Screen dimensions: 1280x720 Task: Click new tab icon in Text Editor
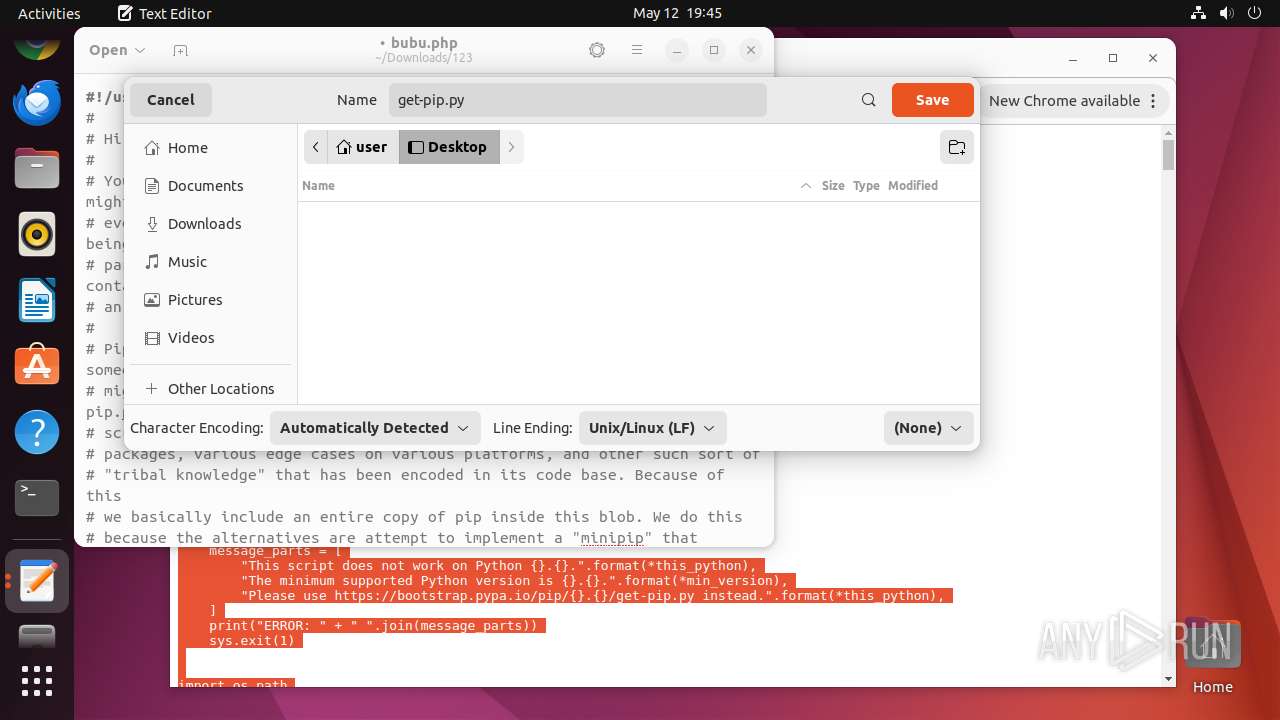(180, 50)
